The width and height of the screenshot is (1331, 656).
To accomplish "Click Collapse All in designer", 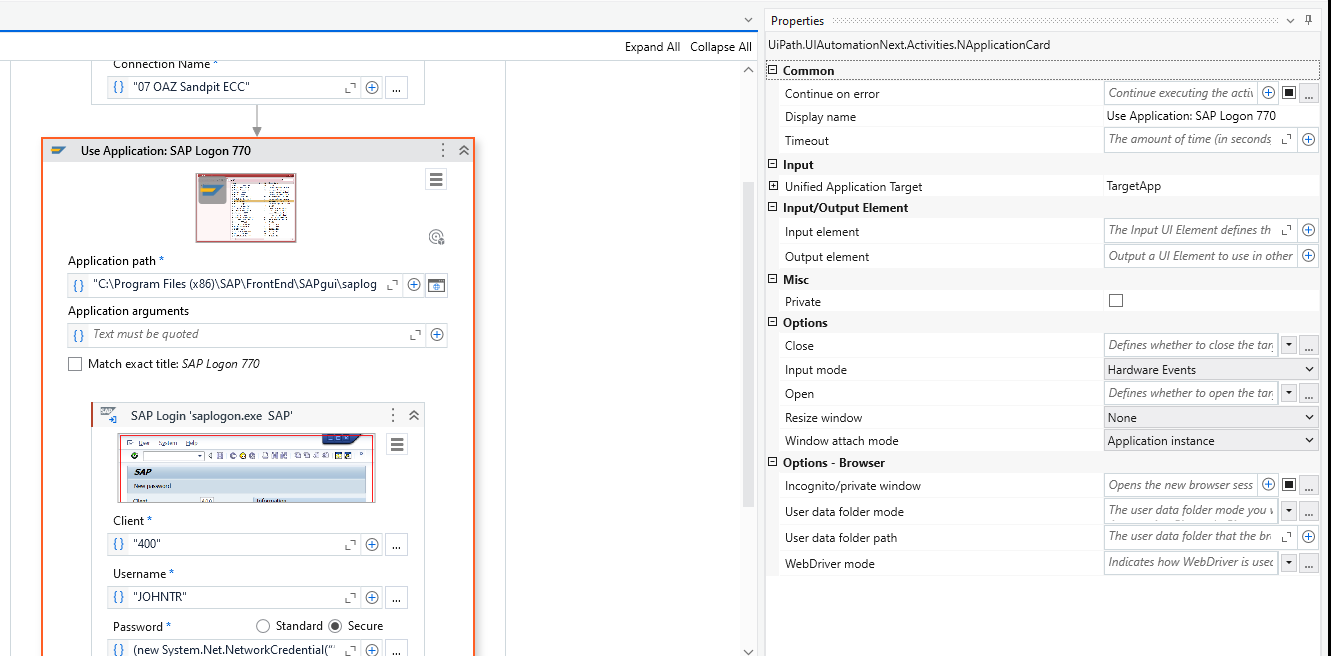I will click(x=721, y=47).
